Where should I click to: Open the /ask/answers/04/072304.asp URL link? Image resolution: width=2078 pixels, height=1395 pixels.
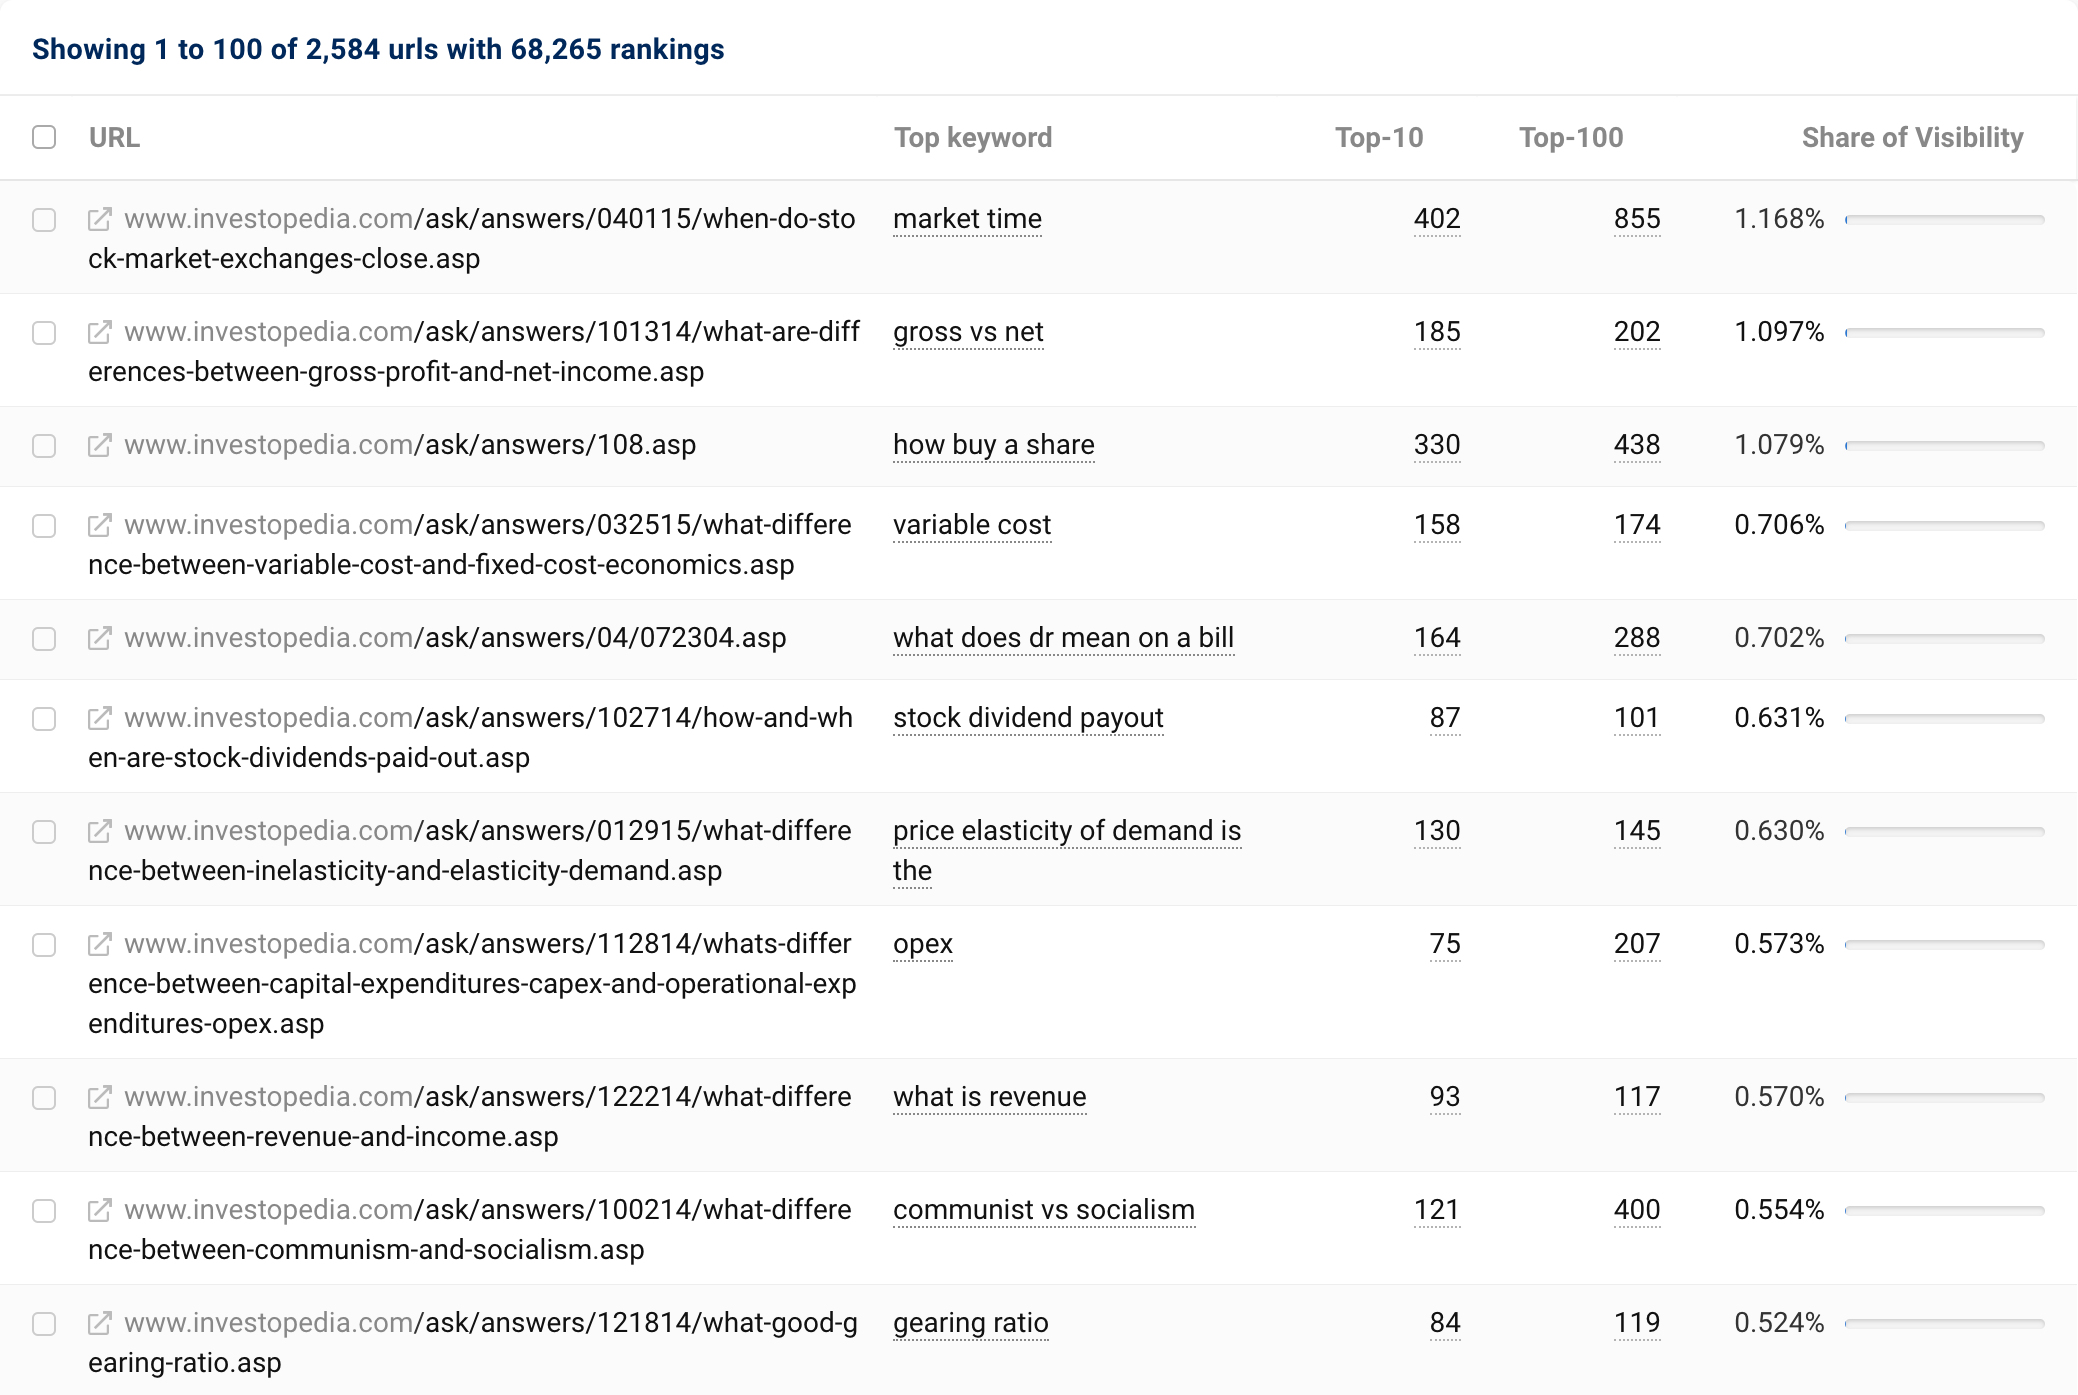pyautogui.click(x=455, y=638)
